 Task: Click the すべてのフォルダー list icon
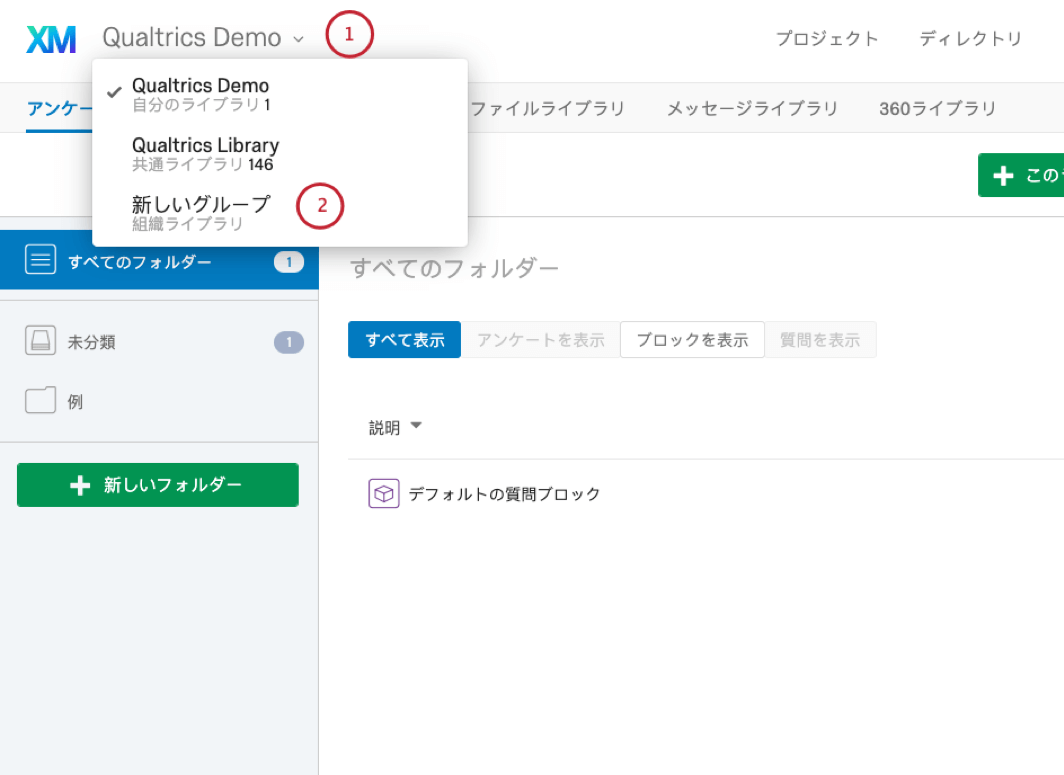(41, 259)
